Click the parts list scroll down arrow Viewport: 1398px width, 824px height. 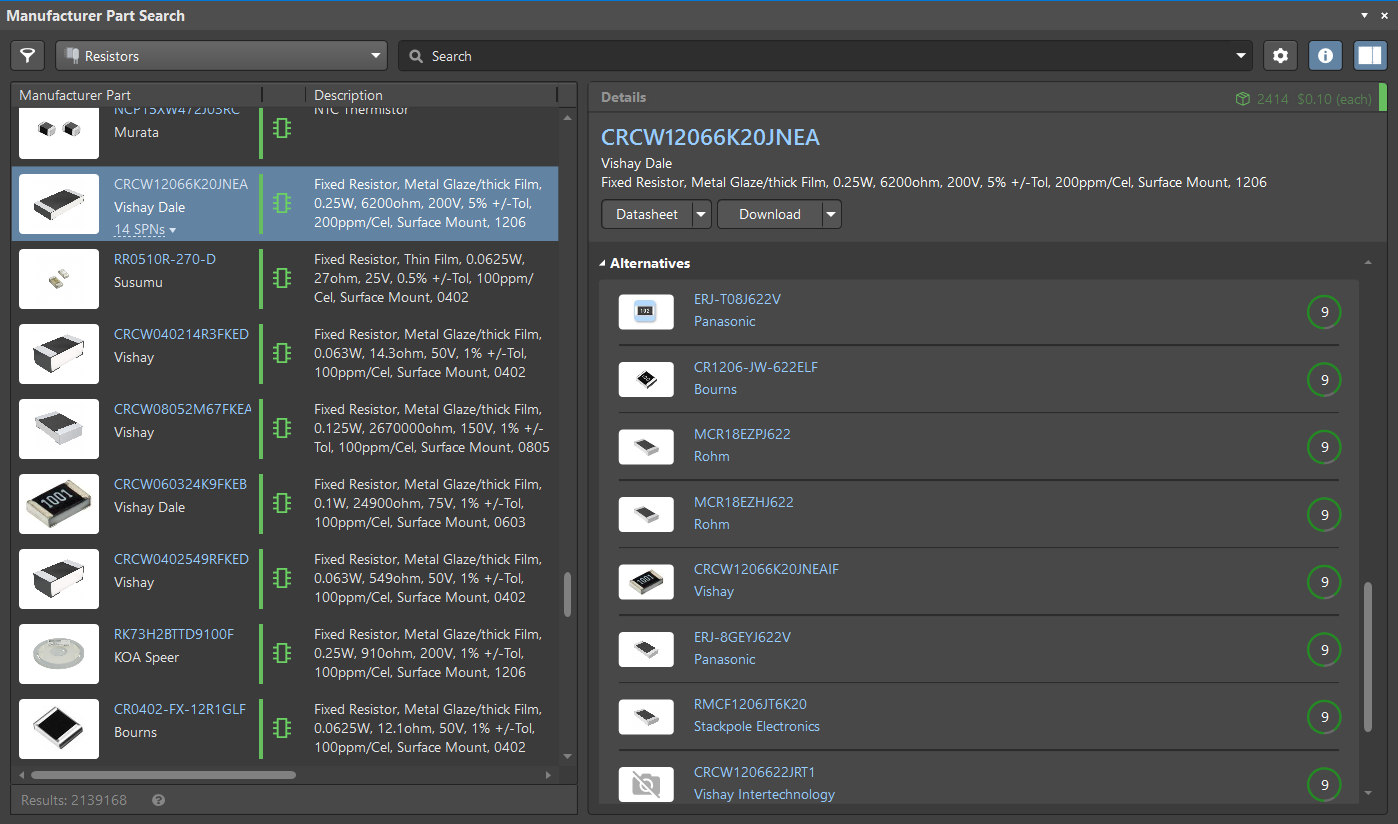pos(568,757)
